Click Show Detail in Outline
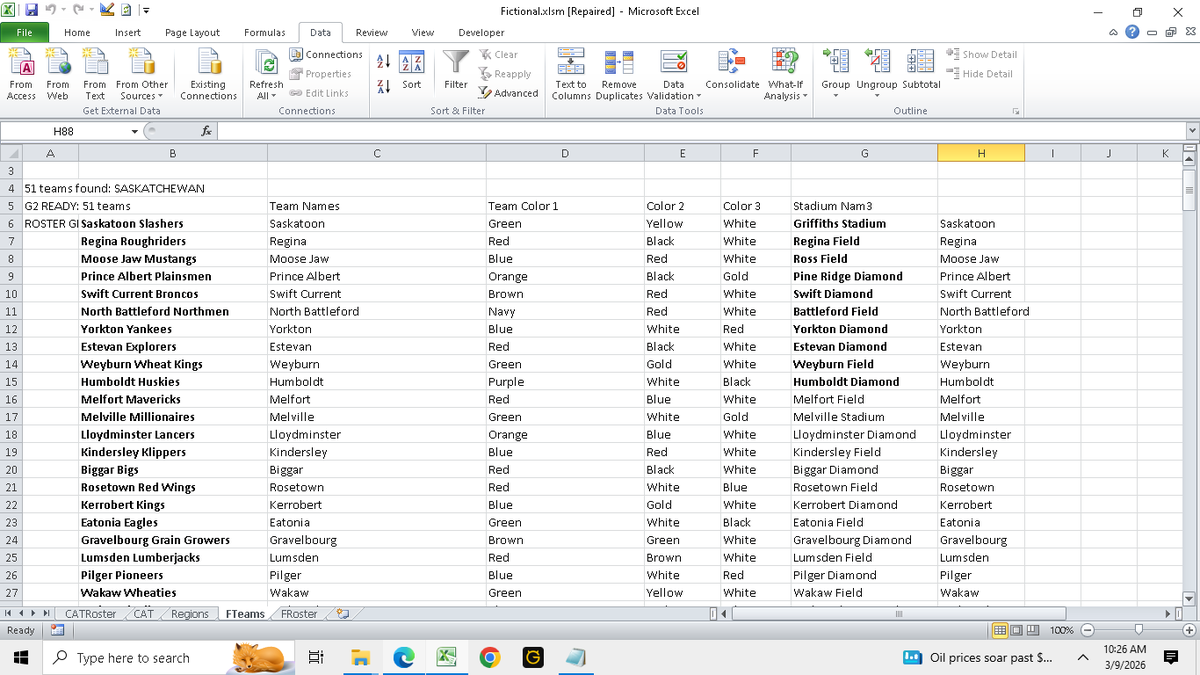1200x675 pixels. (x=981, y=55)
